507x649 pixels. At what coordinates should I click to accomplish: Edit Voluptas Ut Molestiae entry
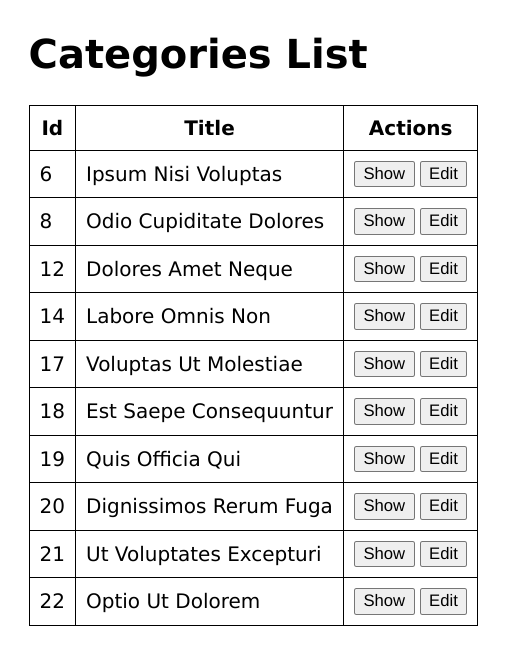[x=443, y=364]
